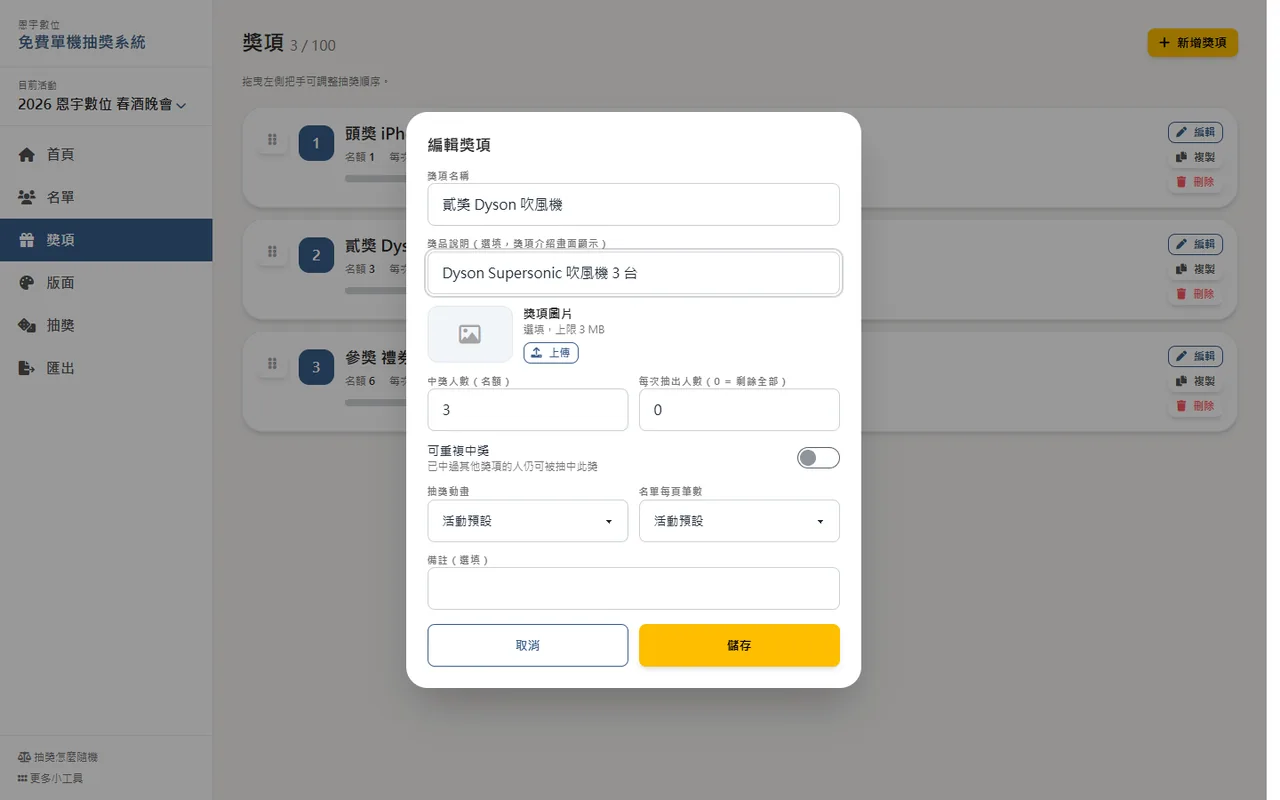Viewport: 1280px width, 800px height.
Task: Click 刪除 on the 參獎 row
Action: [1195, 406]
